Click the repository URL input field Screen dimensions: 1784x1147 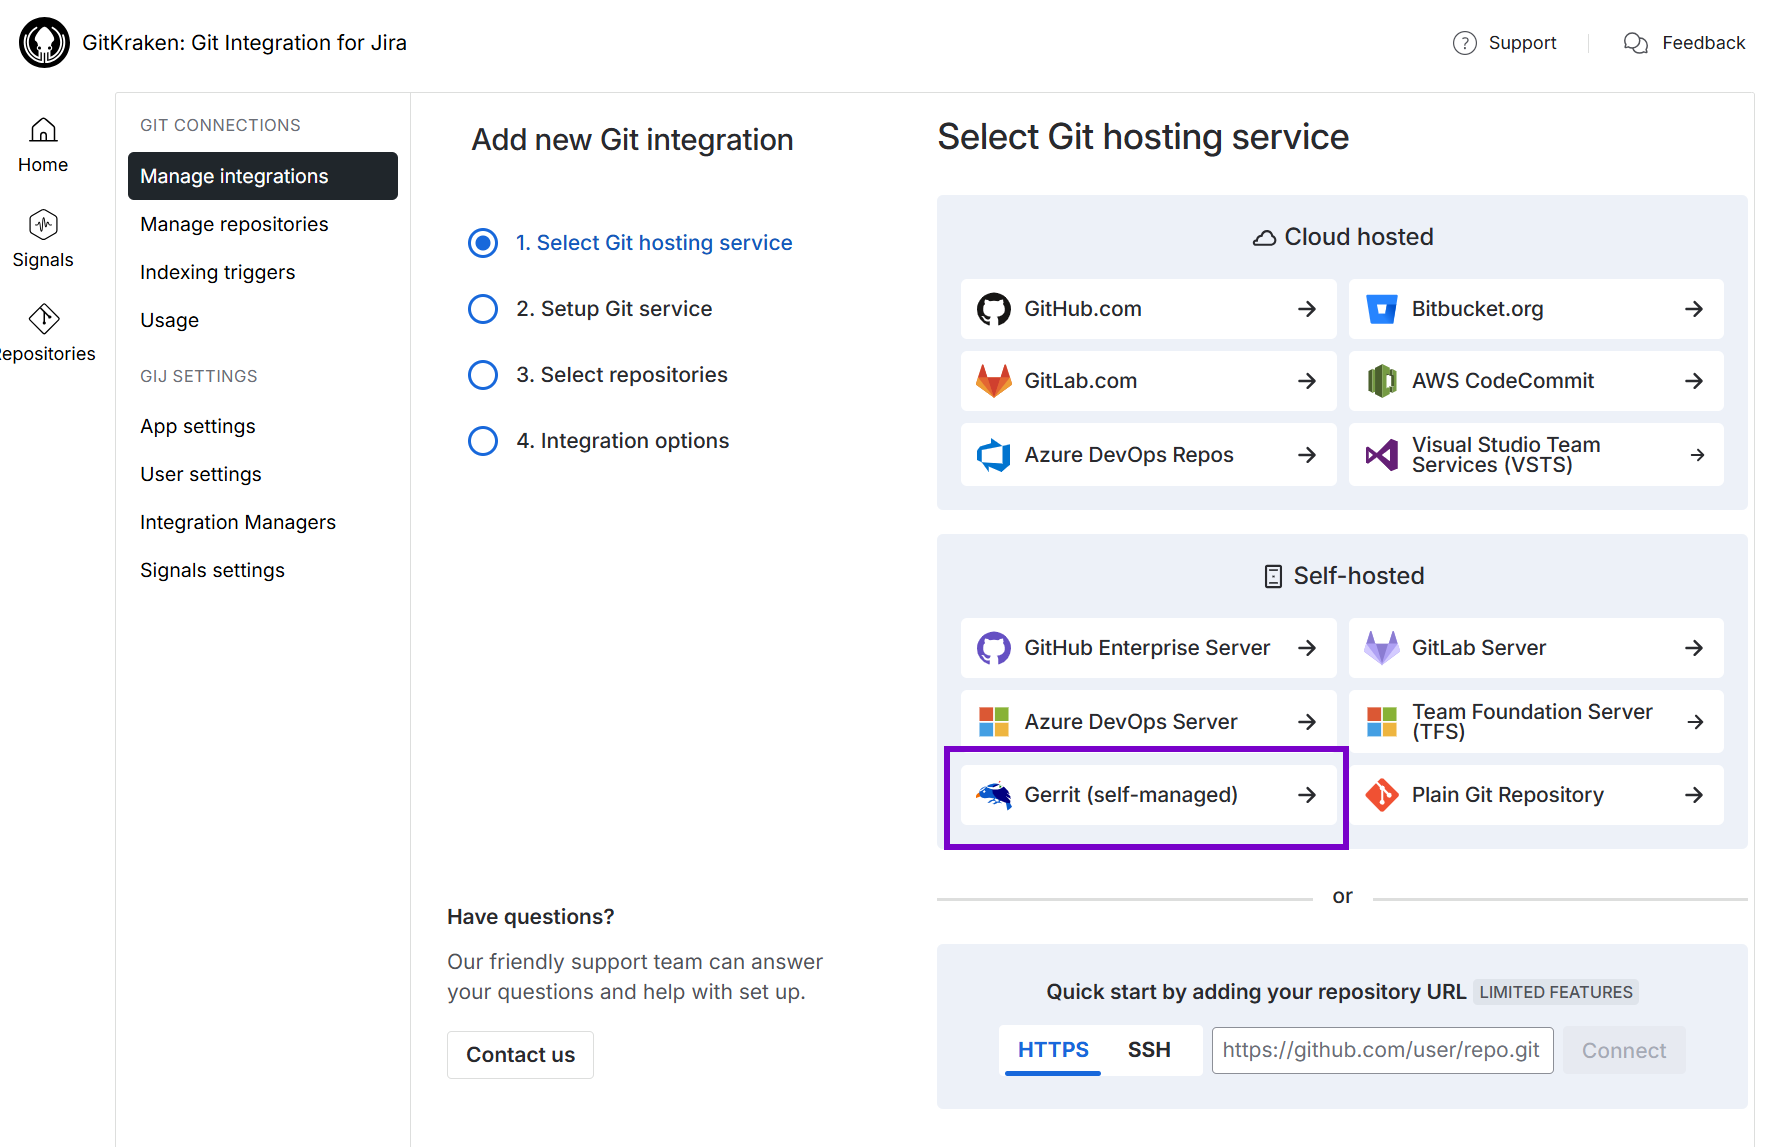(1381, 1050)
